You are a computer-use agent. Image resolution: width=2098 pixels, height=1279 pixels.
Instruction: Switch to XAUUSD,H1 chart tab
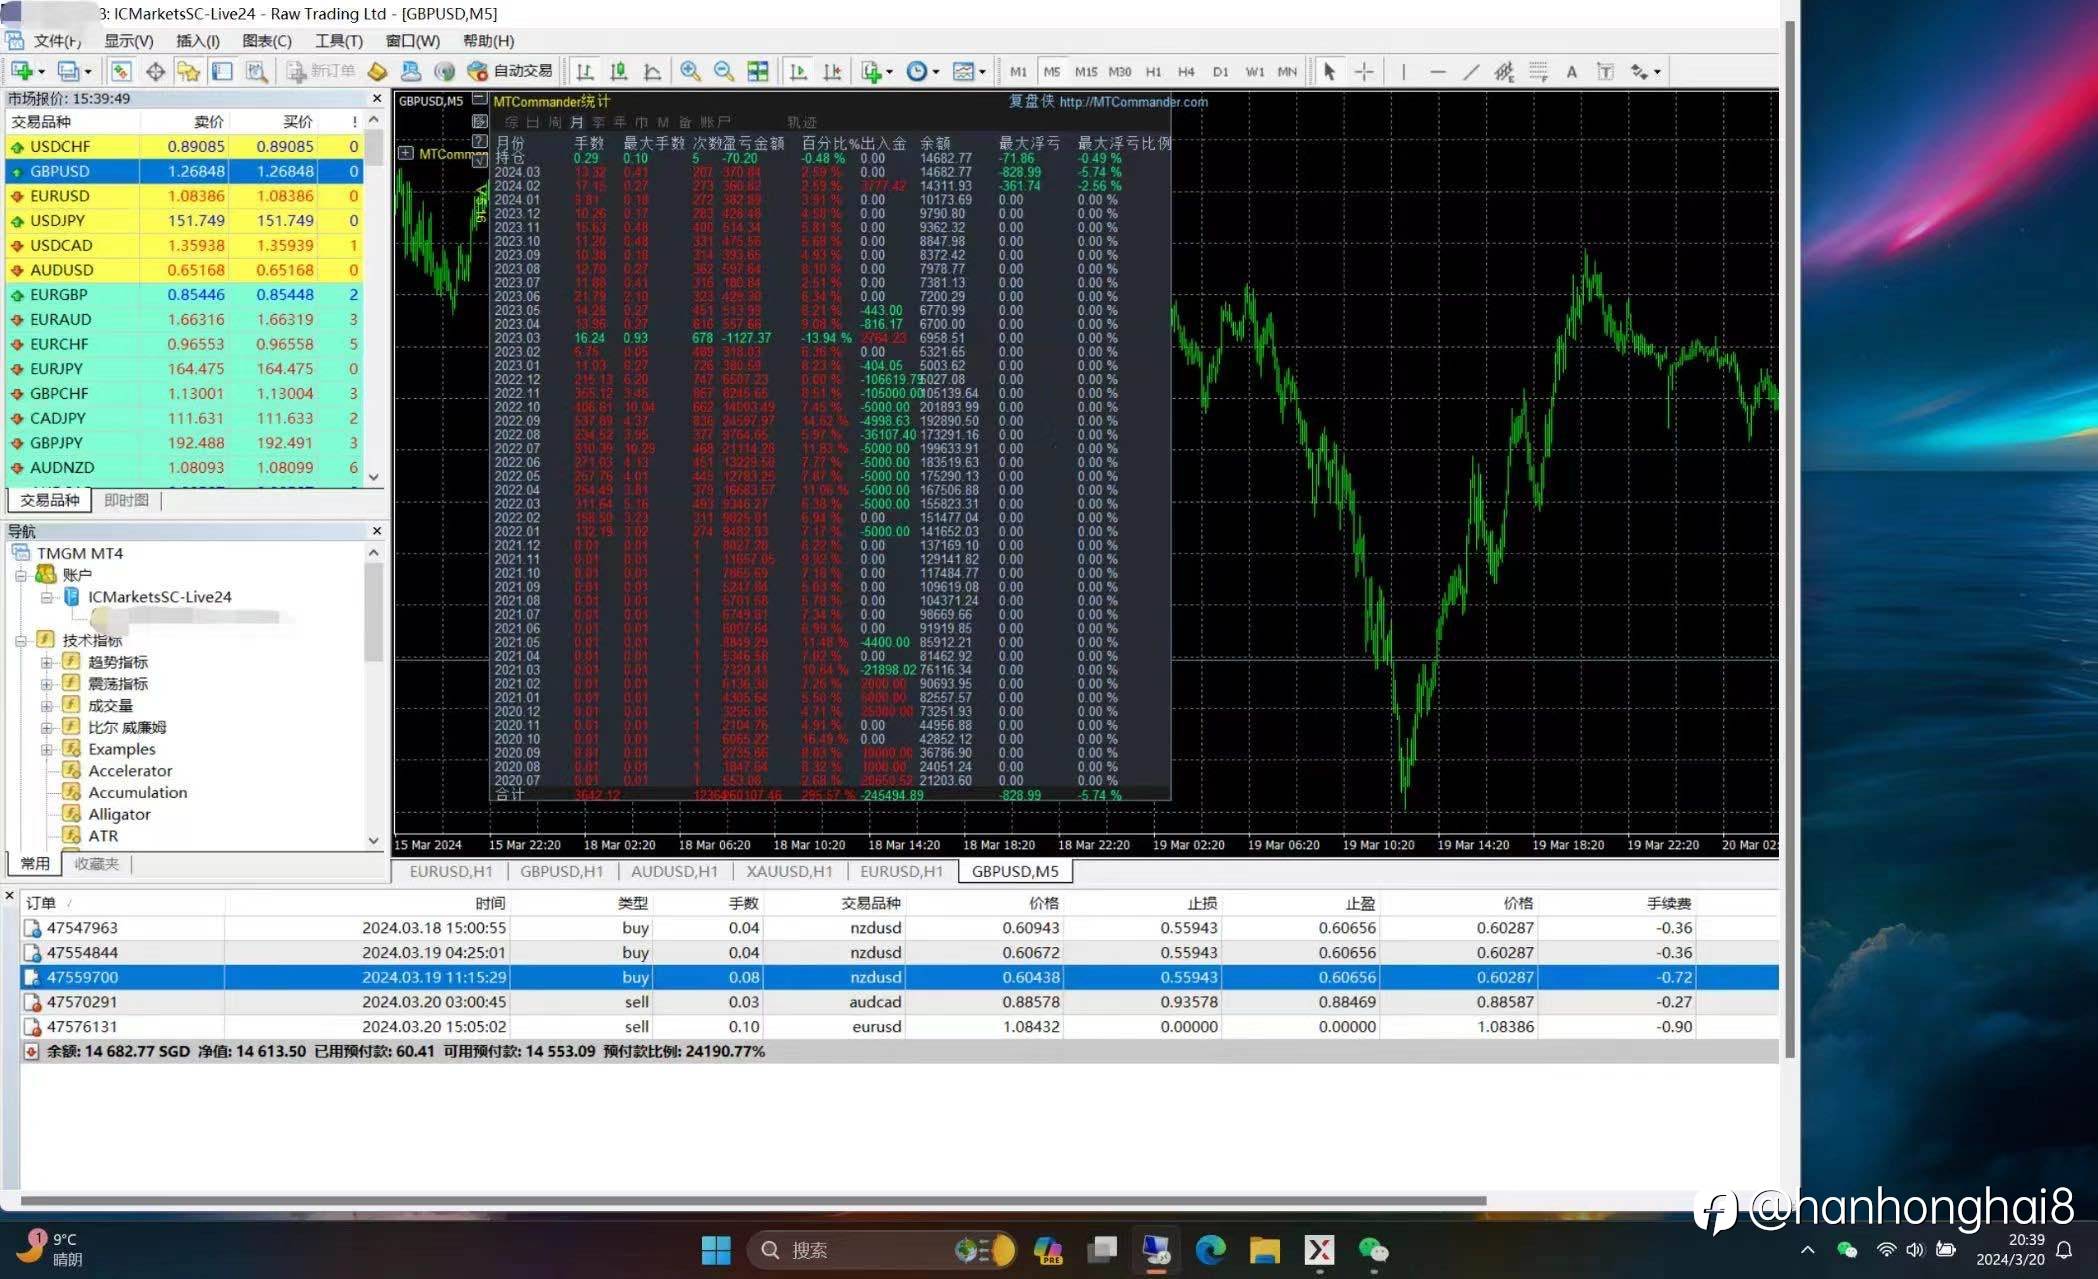click(789, 871)
